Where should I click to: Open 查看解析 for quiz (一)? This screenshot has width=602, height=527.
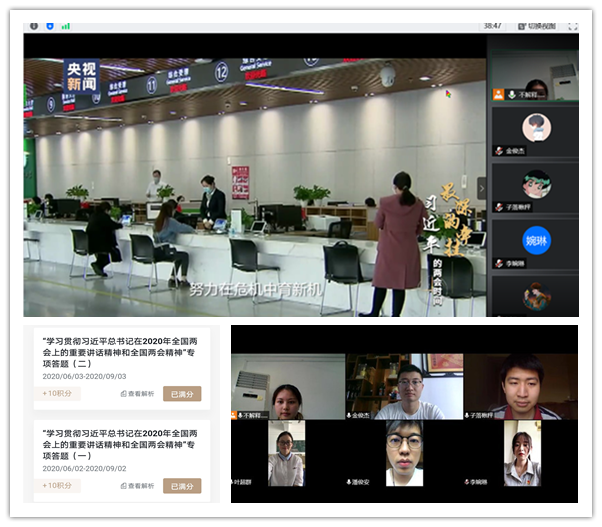(x=137, y=486)
